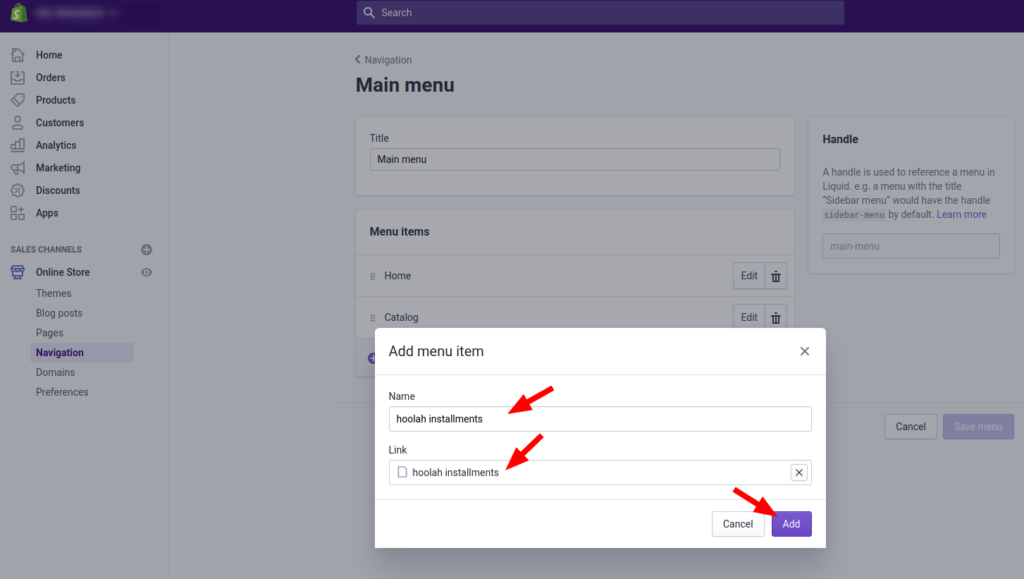The image size is (1024, 579).
Task: Click the Online Store shop icon
Action: [x=18, y=272]
